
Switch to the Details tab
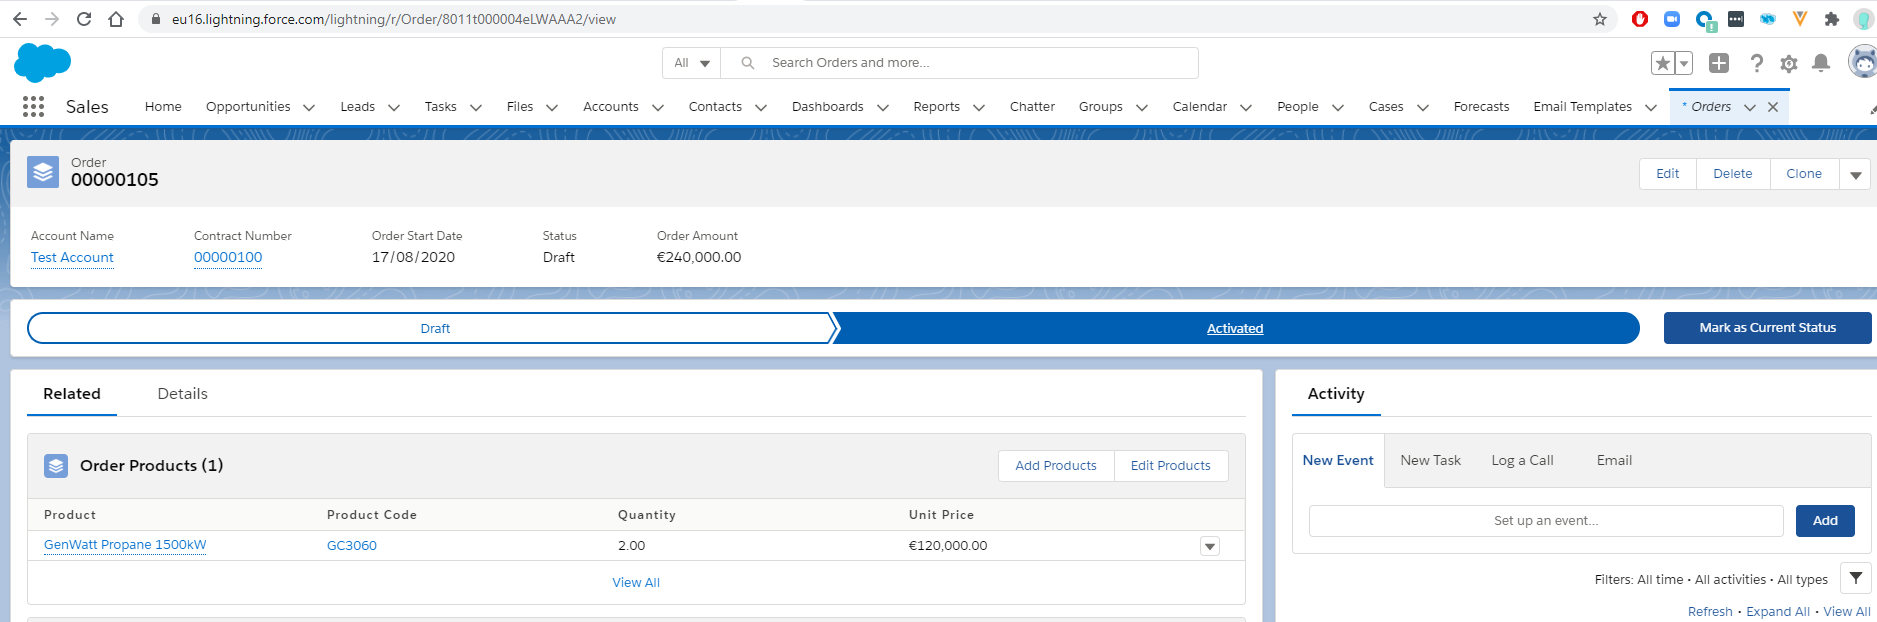[182, 394]
